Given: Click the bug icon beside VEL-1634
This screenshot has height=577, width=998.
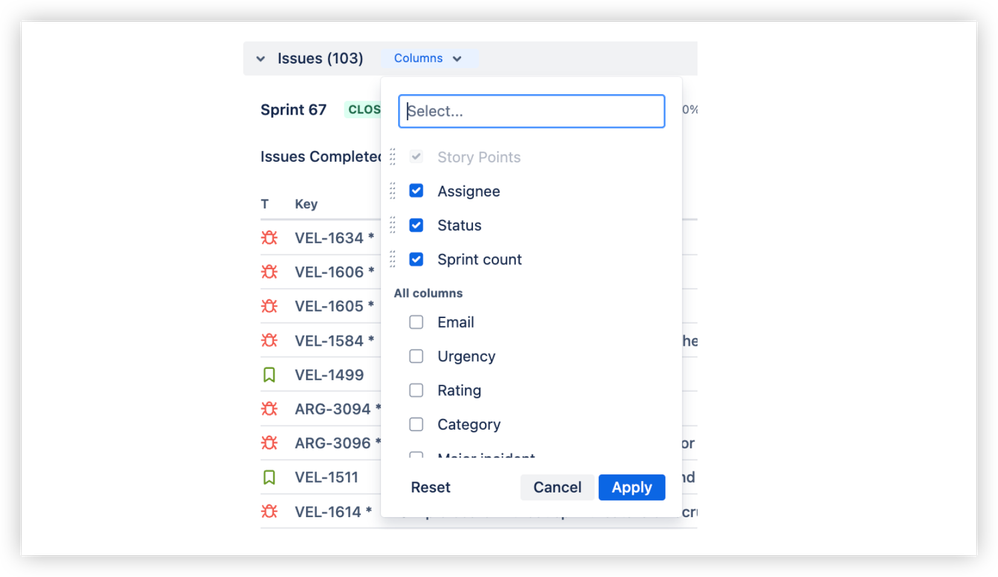Looking at the screenshot, I should tap(268, 238).
